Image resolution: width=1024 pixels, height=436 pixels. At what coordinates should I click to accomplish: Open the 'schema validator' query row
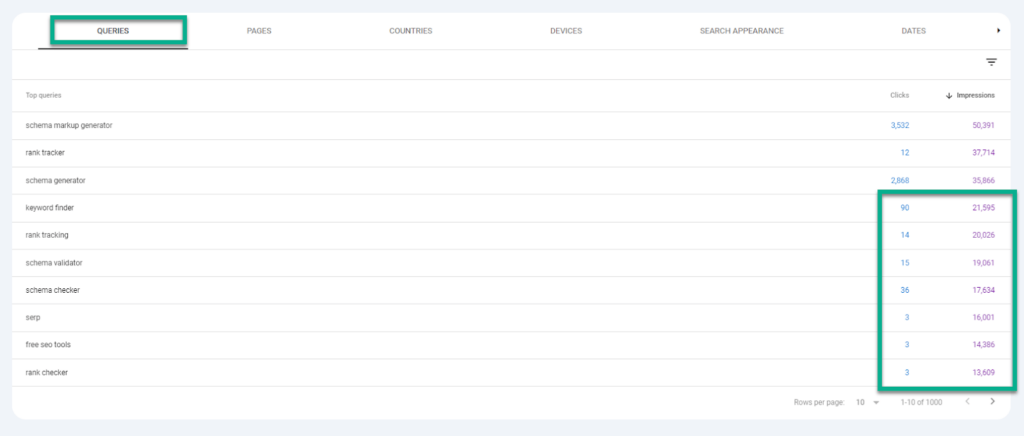pyautogui.click(x=54, y=263)
